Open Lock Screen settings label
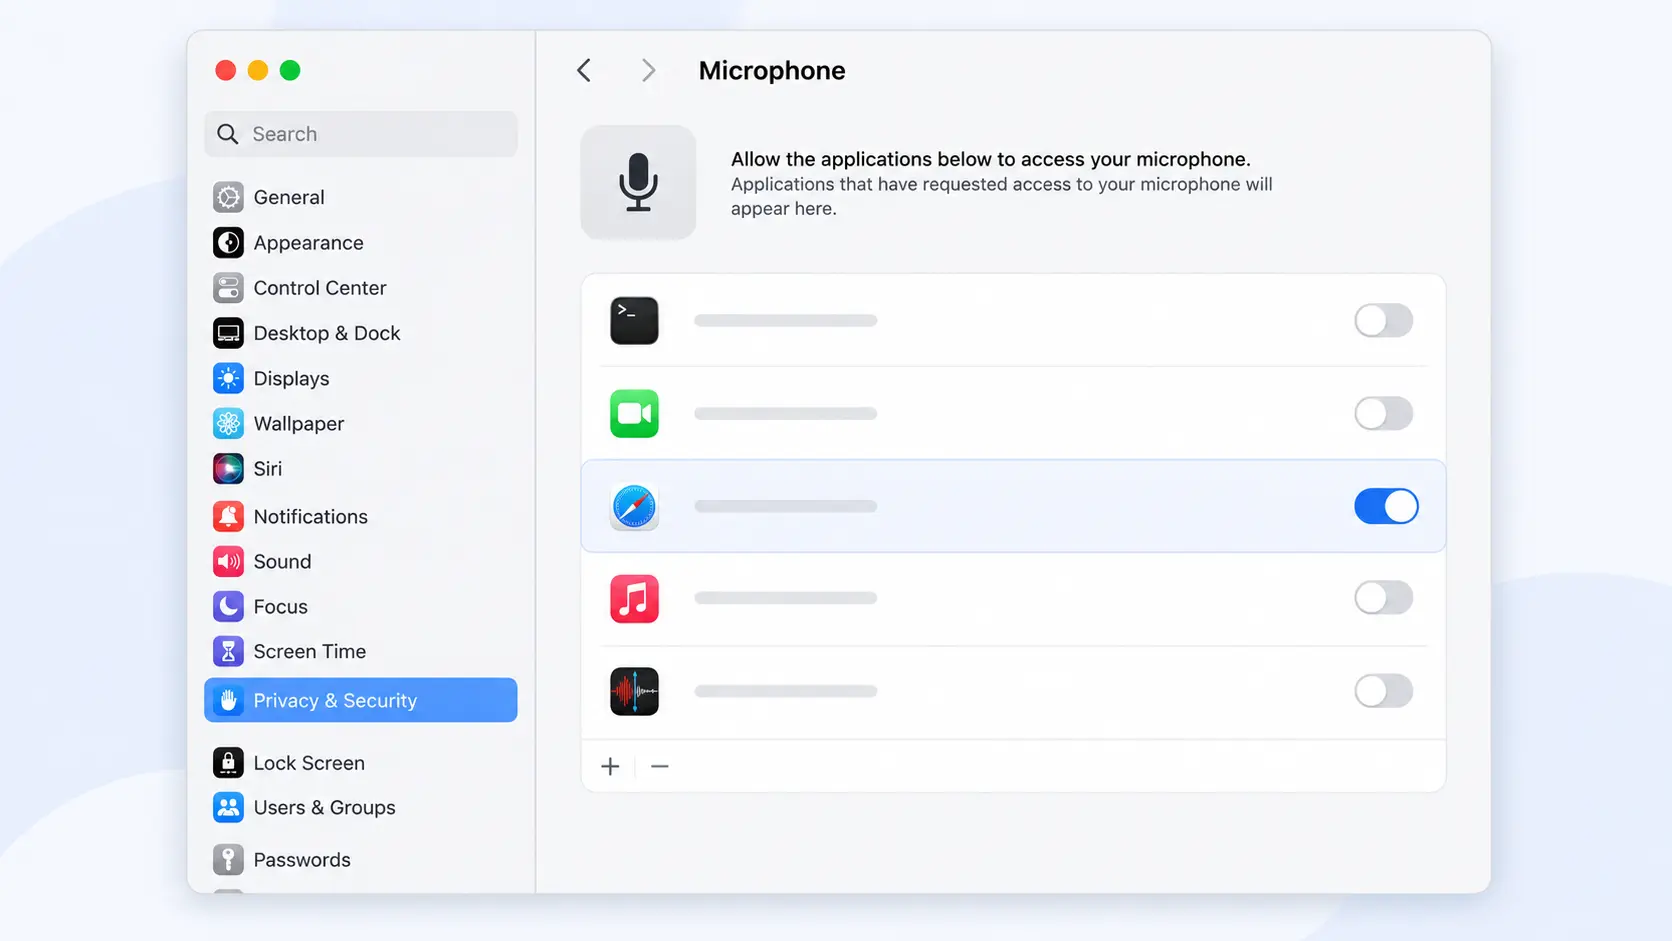The image size is (1672, 941). point(309,763)
